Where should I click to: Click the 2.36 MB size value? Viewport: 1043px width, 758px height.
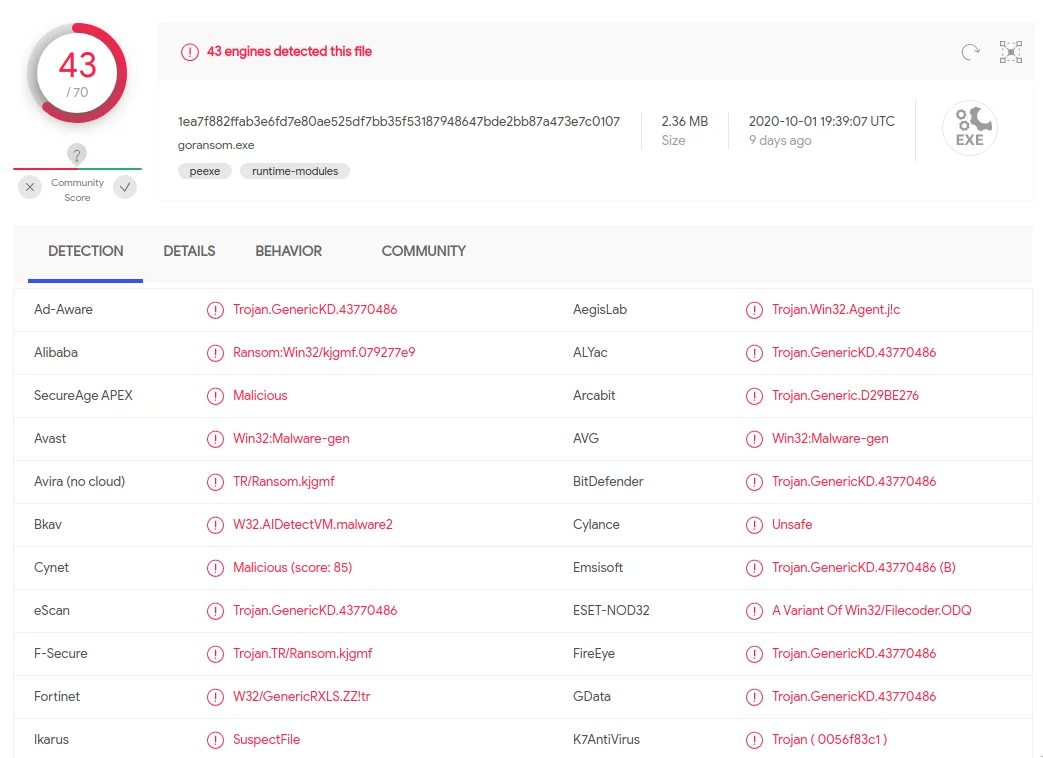click(x=684, y=122)
